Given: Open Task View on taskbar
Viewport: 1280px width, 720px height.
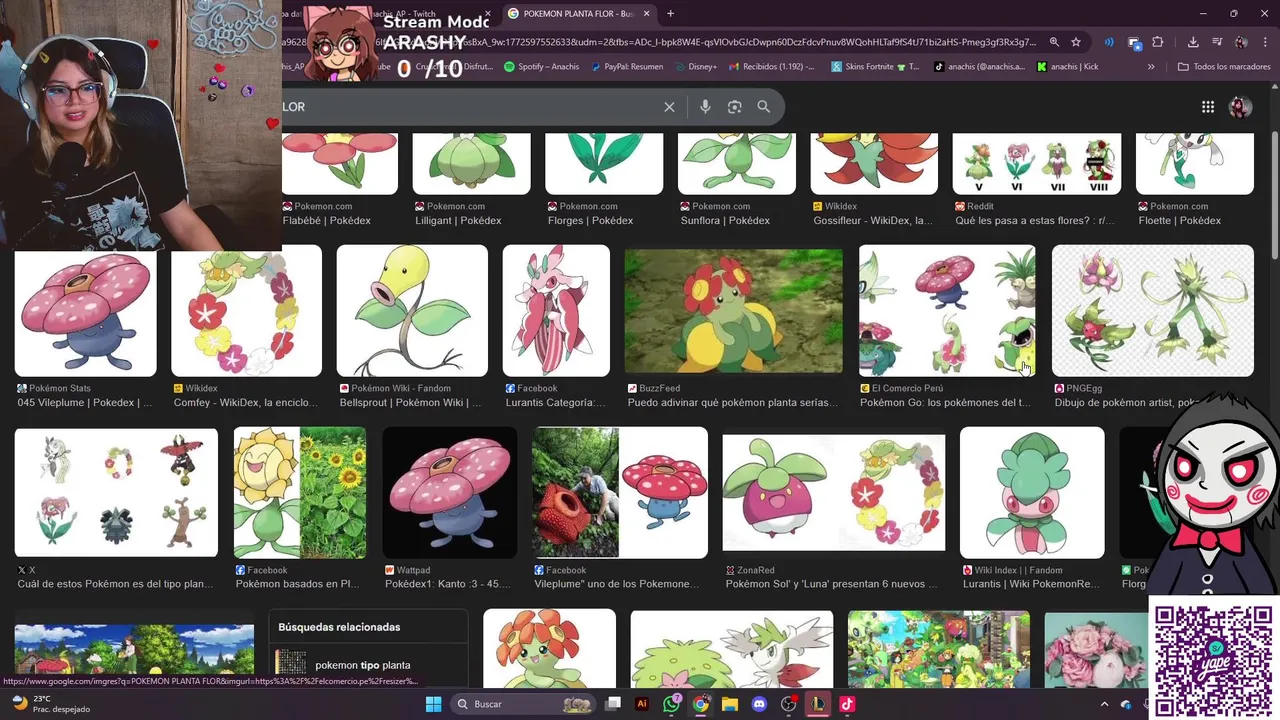Looking at the screenshot, I should (613, 704).
